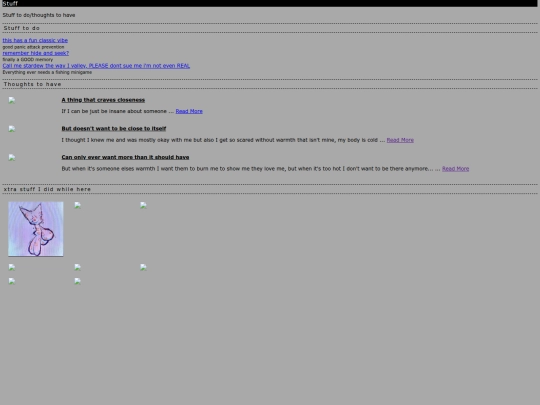Click "Everything ever needs a fishing minigame" caption
540x405 pixels.
click(47, 72)
